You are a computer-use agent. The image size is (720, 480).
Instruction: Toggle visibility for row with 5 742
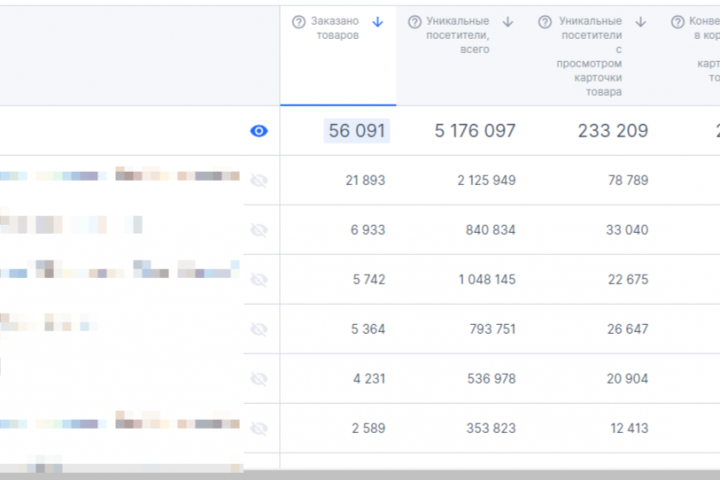tap(259, 280)
